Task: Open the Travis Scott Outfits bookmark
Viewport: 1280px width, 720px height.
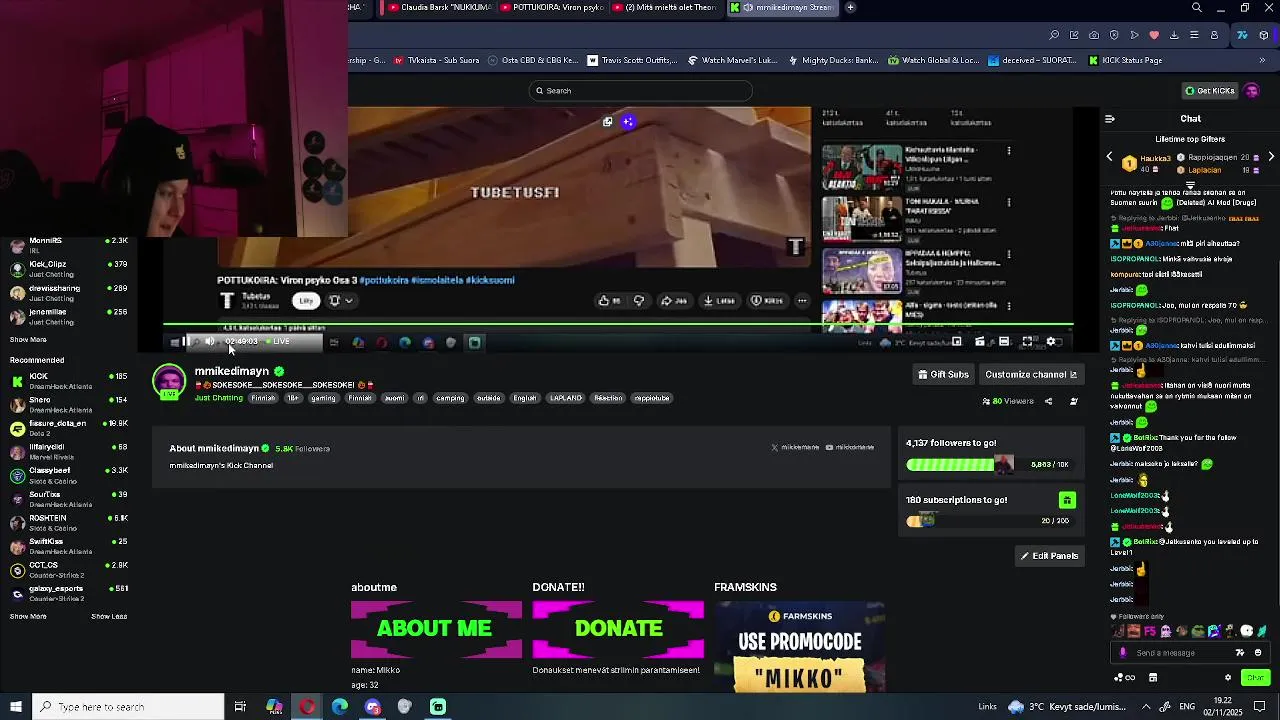Action: tap(632, 60)
